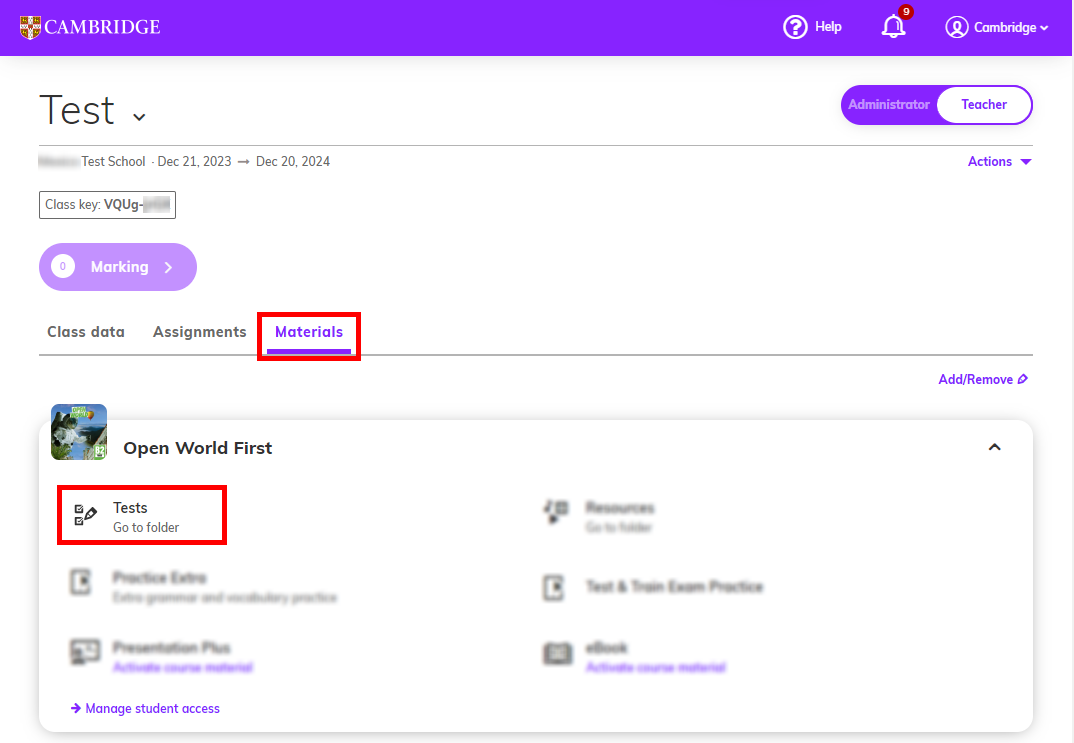The width and height of the screenshot is (1074, 743).
Task: Open the blurred Resources folder
Action: click(601, 516)
